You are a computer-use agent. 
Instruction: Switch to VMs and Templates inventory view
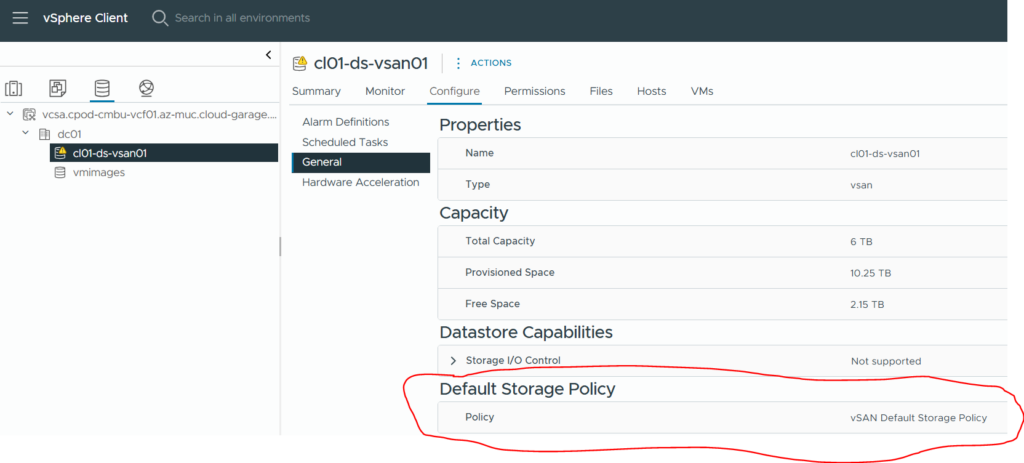58,89
